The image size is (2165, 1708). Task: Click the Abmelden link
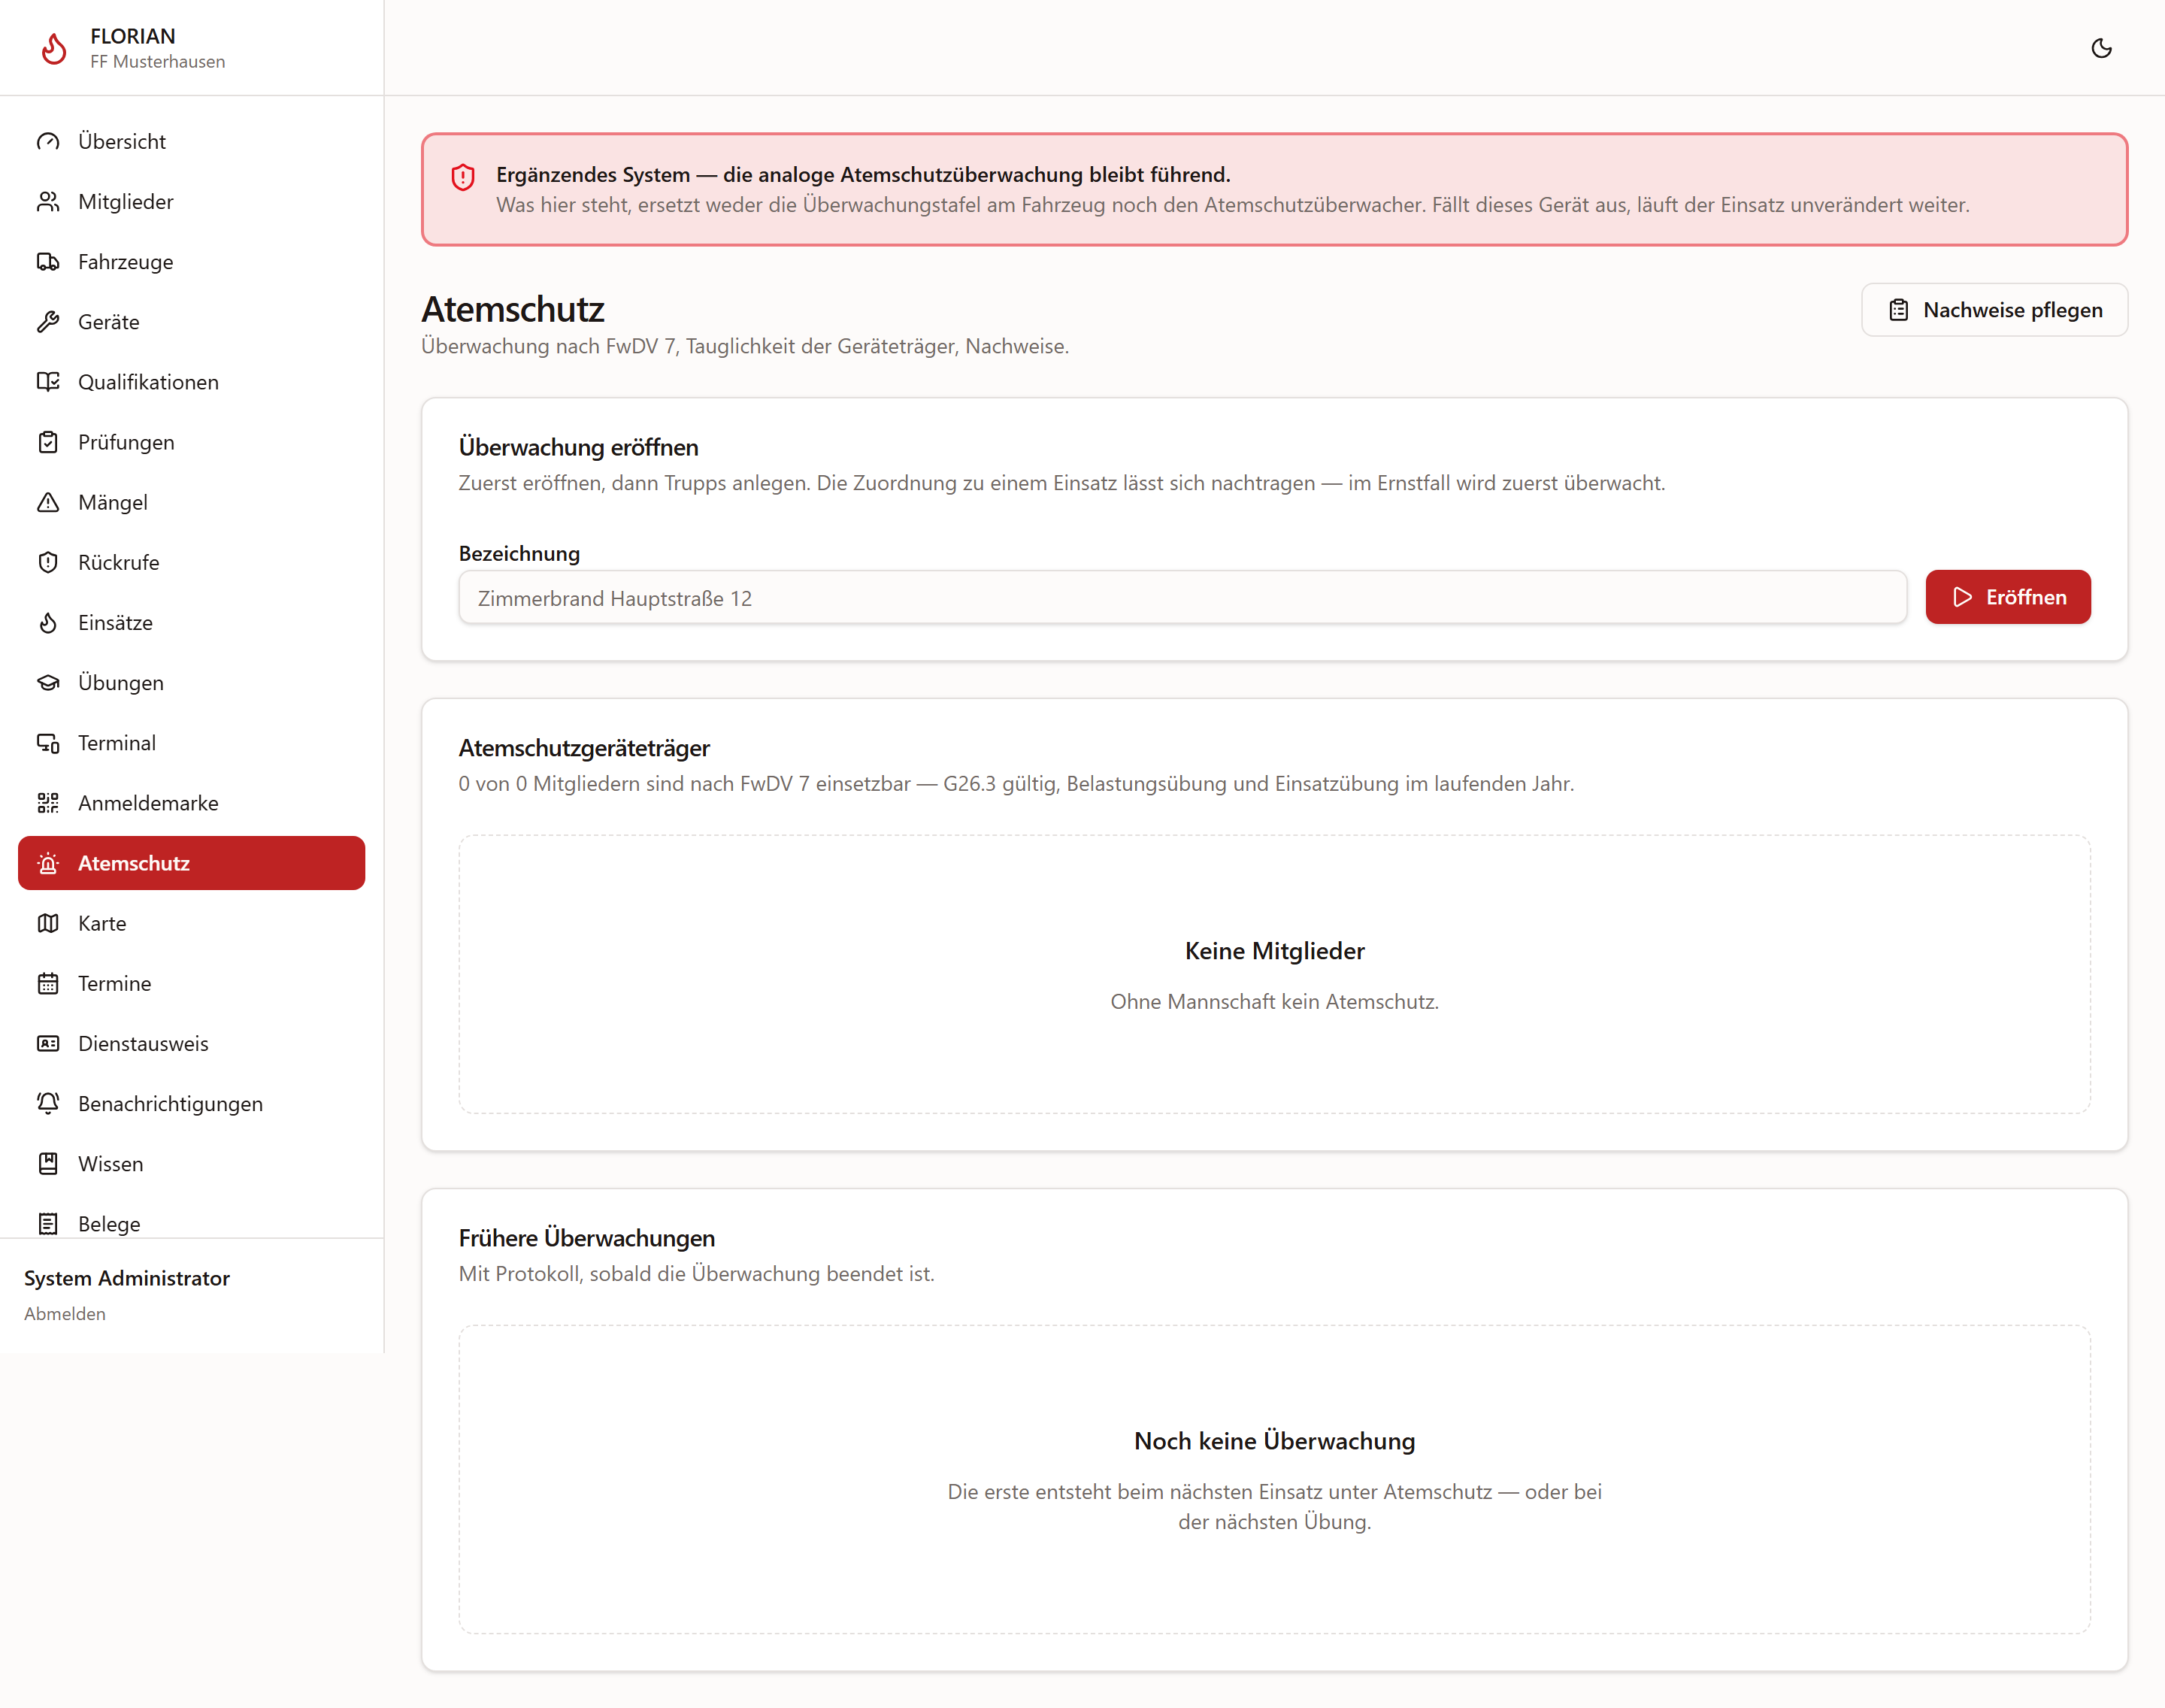pyautogui.click(x=65, y=1313)
